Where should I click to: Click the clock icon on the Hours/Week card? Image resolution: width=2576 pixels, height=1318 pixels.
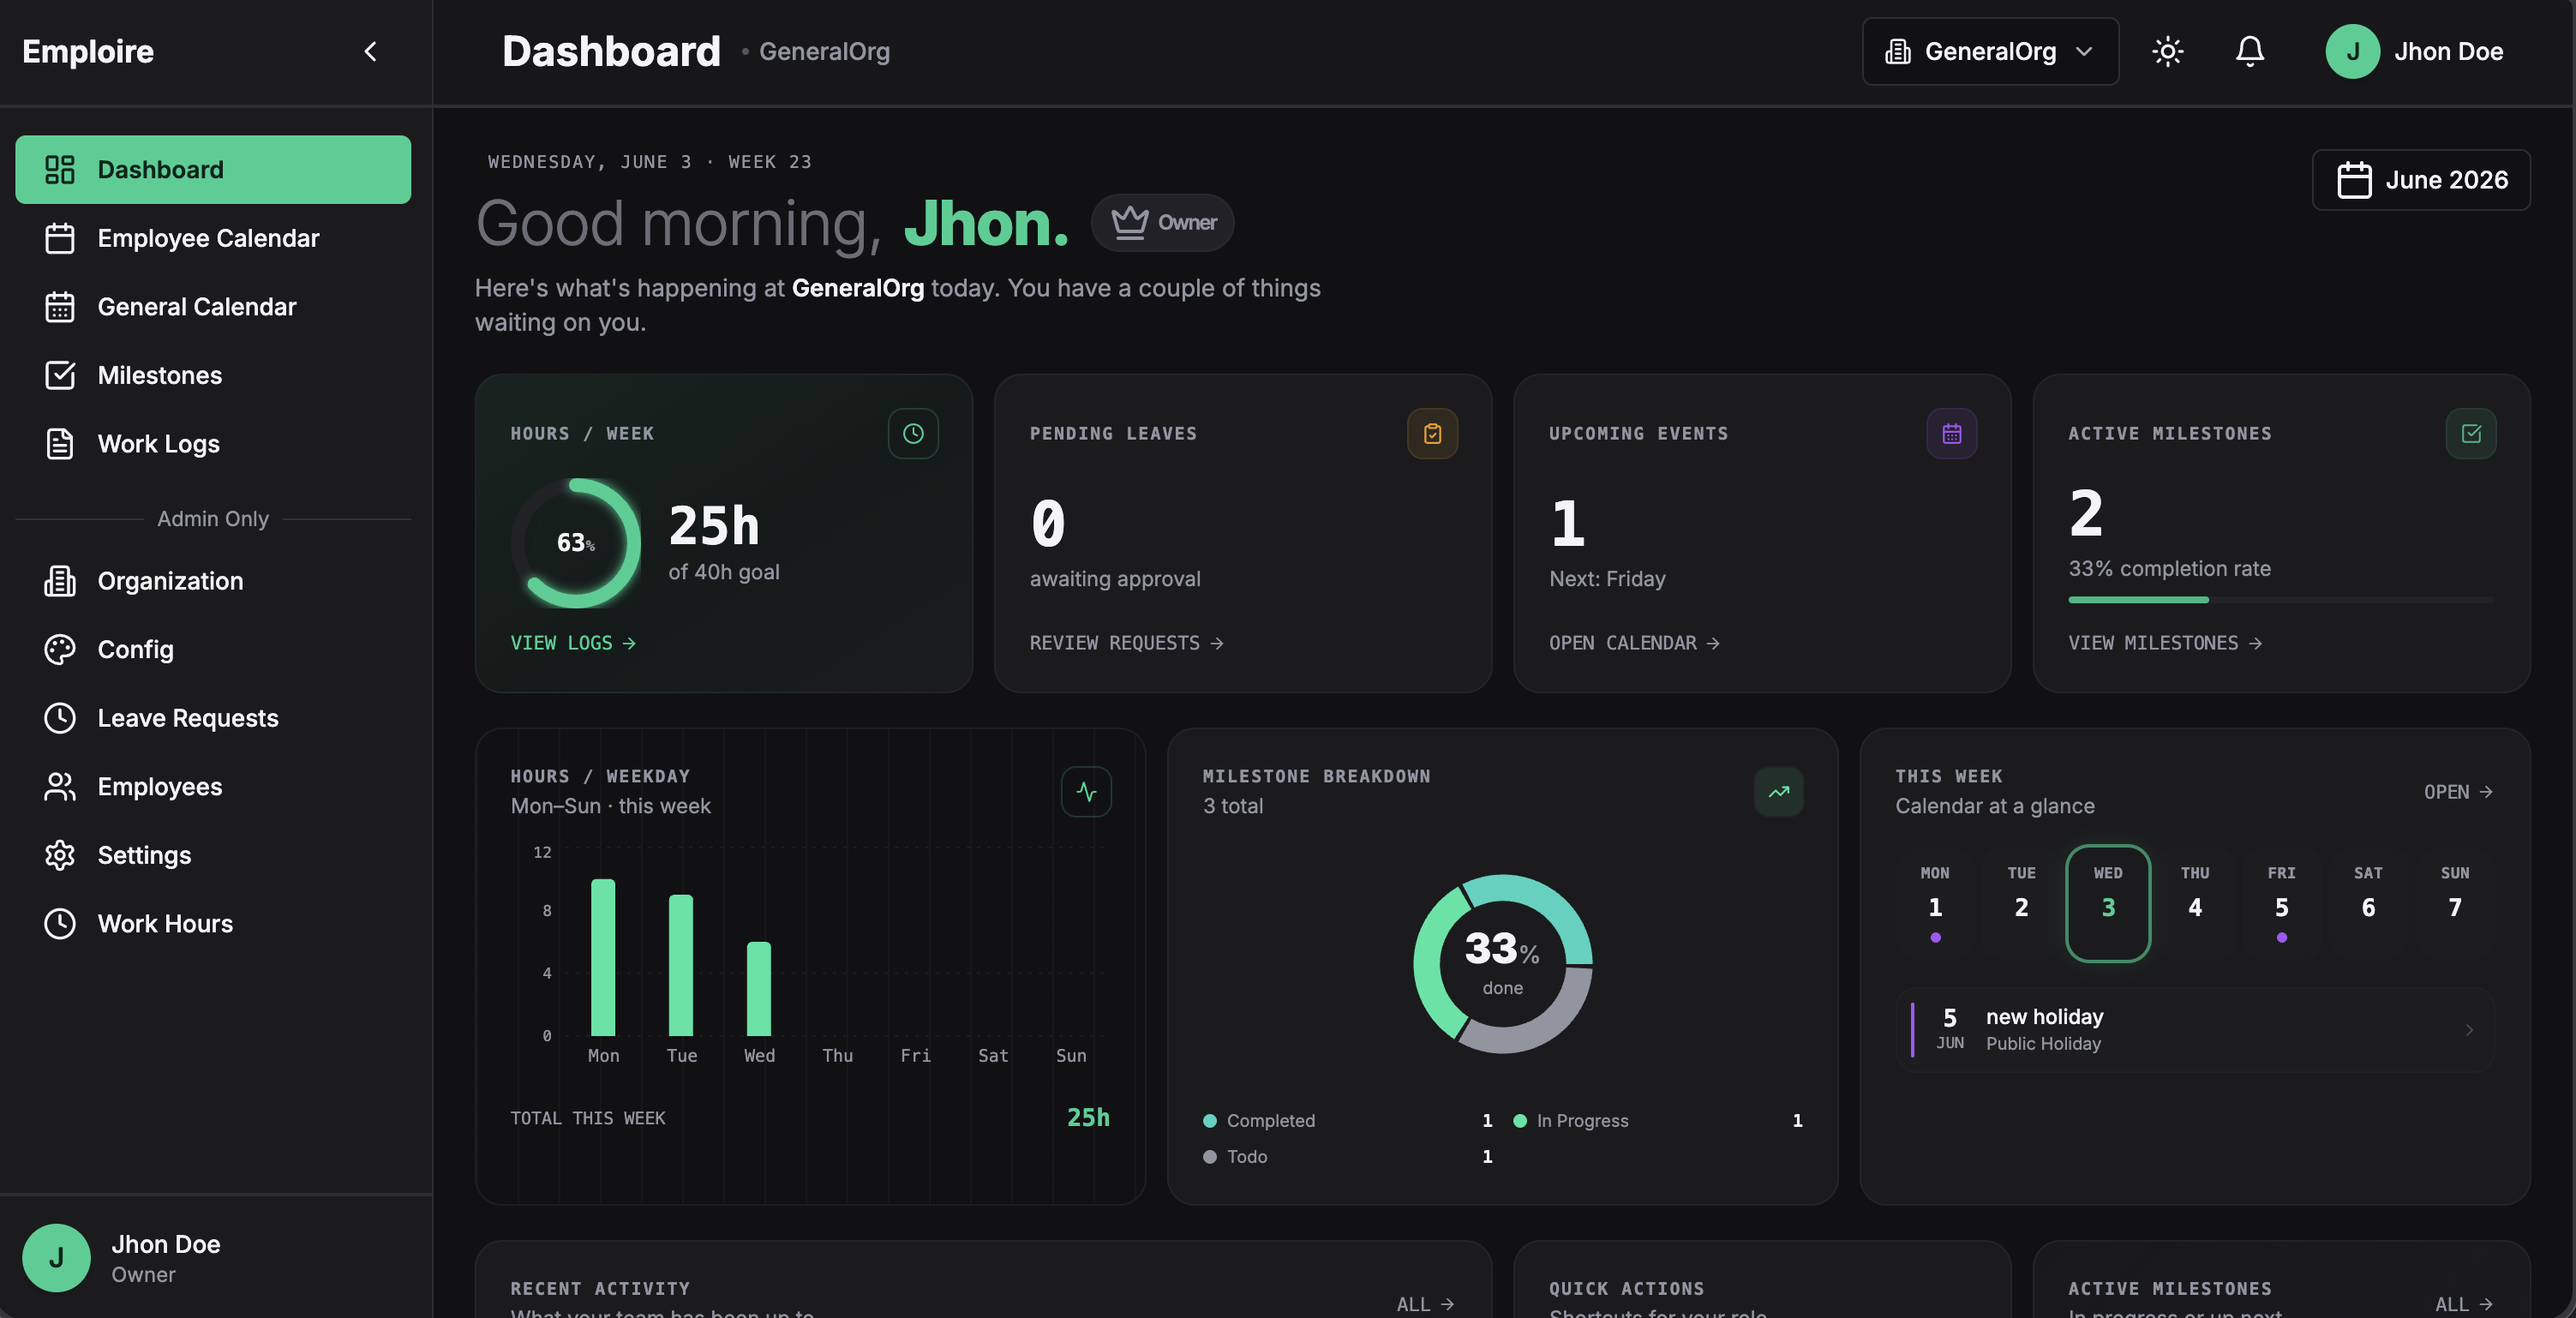[x=913, y=433]
